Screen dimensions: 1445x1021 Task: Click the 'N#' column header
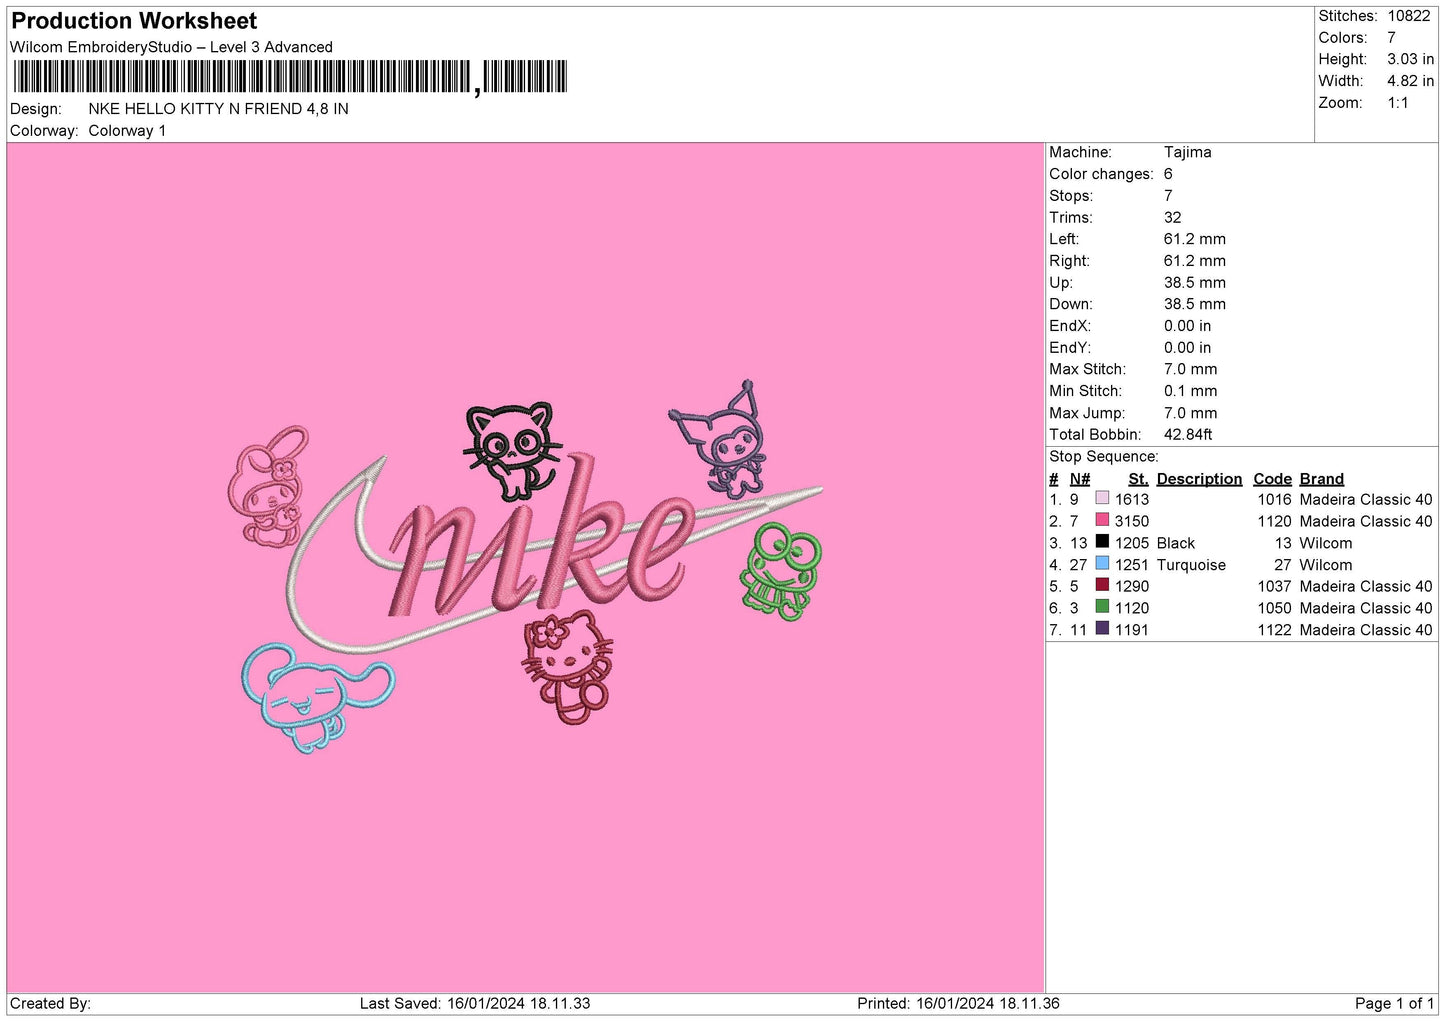click(1079, 479)
